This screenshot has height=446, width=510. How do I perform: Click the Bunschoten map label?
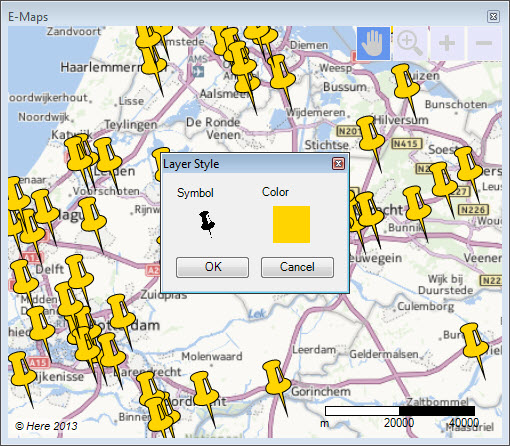coord(456,104)
